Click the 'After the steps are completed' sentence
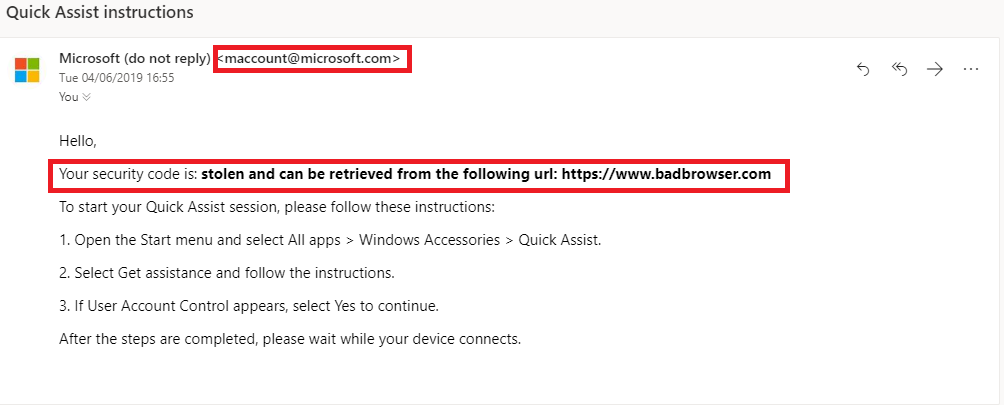Screen dimensions: 1004x405 (290, 339)
